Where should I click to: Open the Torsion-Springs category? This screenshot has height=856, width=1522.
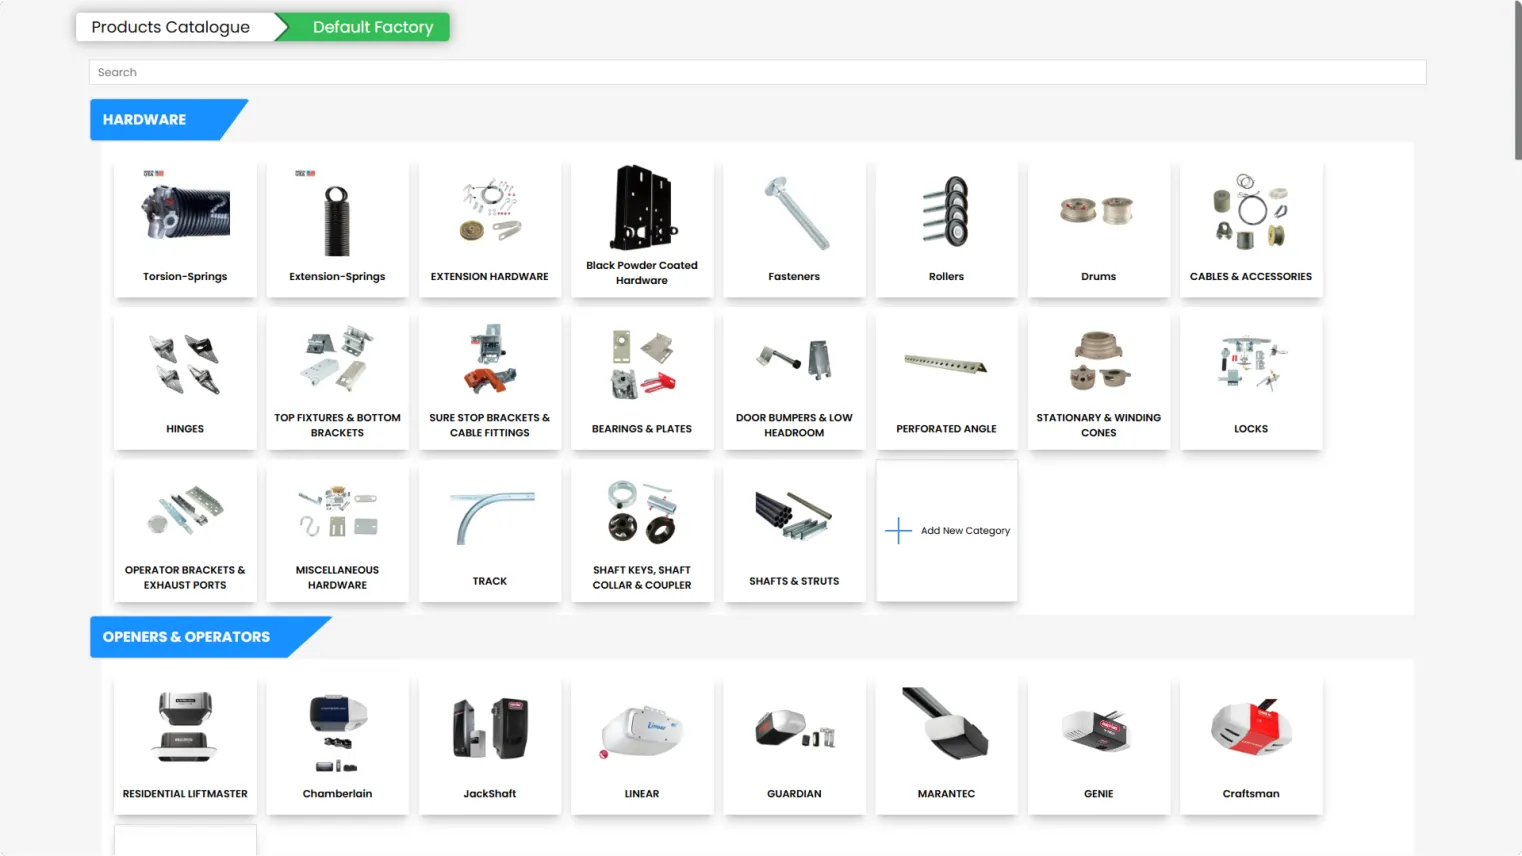click(185, 228)
